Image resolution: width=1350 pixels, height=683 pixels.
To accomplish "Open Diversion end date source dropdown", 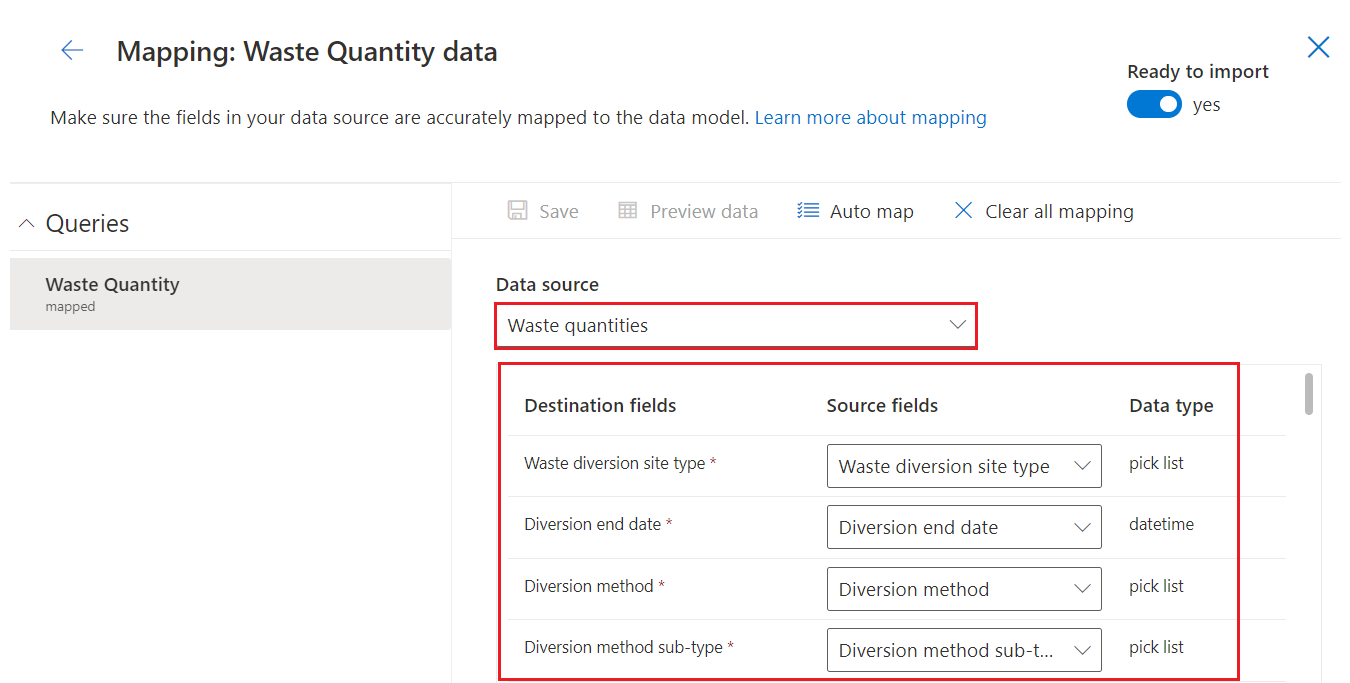I will 963,528.
